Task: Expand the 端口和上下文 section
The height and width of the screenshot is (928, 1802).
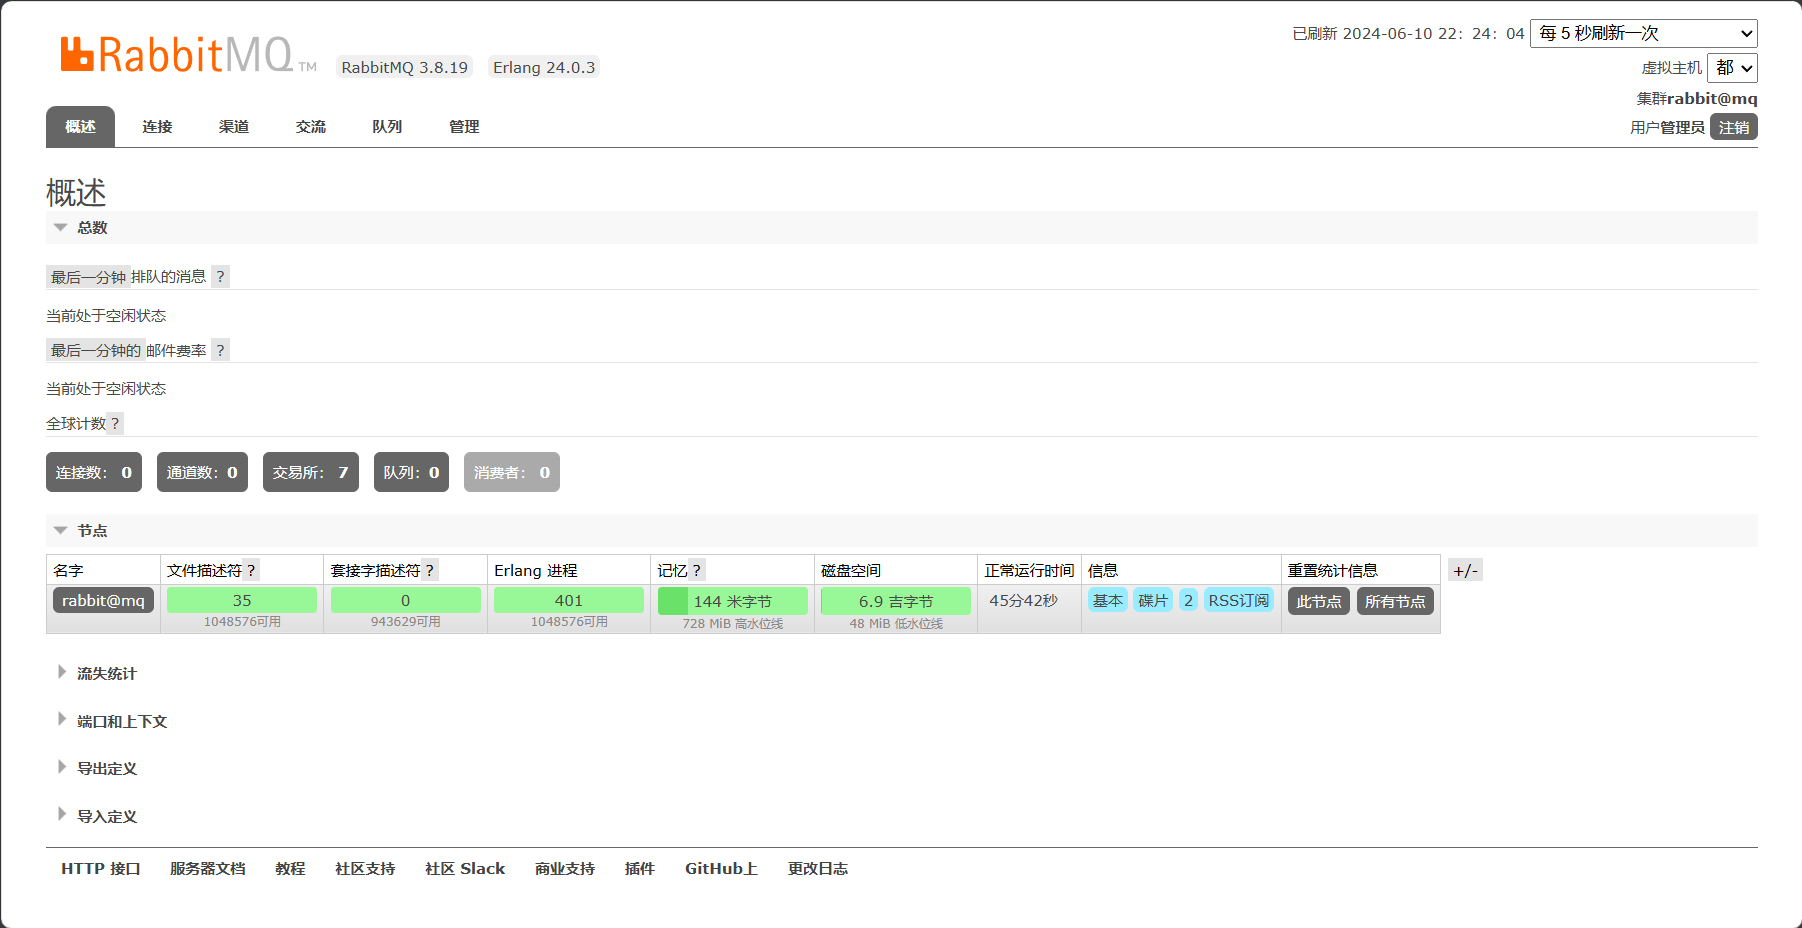Action: [121, 722]
